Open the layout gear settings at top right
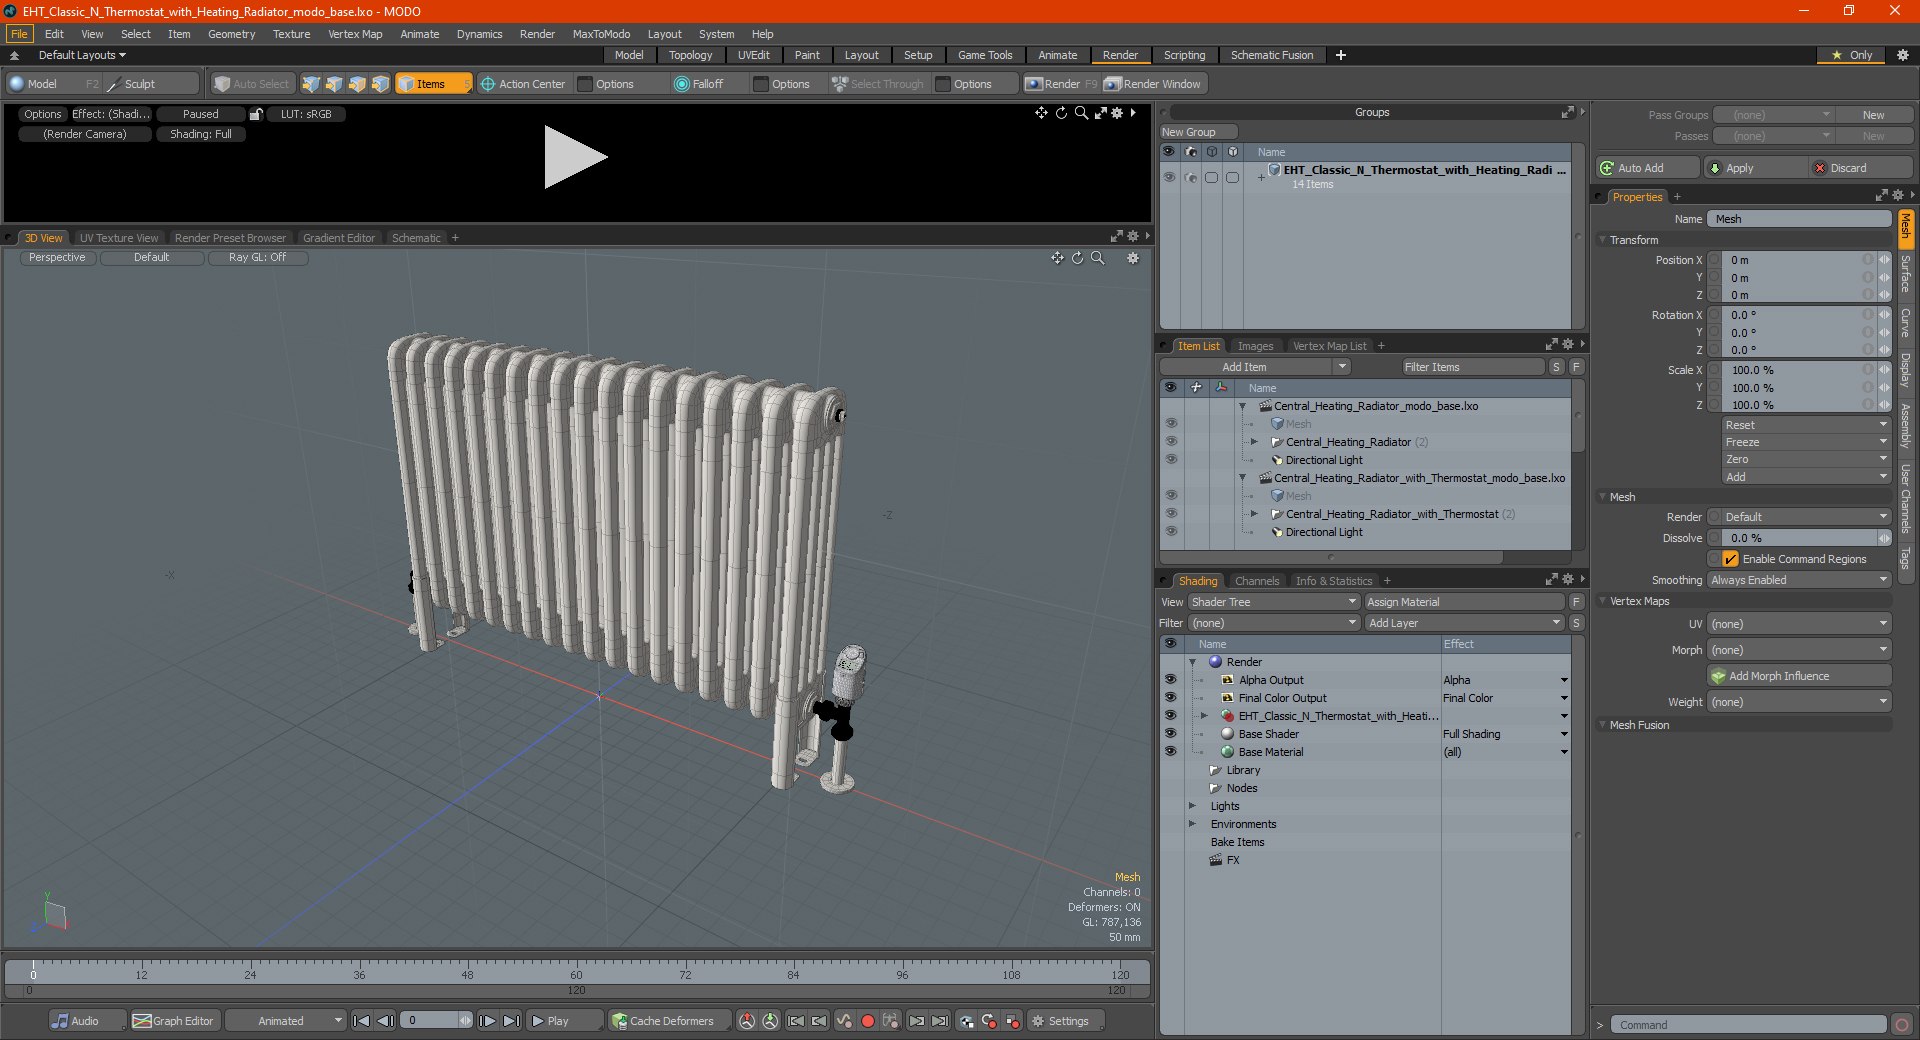1920x1040 pixels. 1902,55
